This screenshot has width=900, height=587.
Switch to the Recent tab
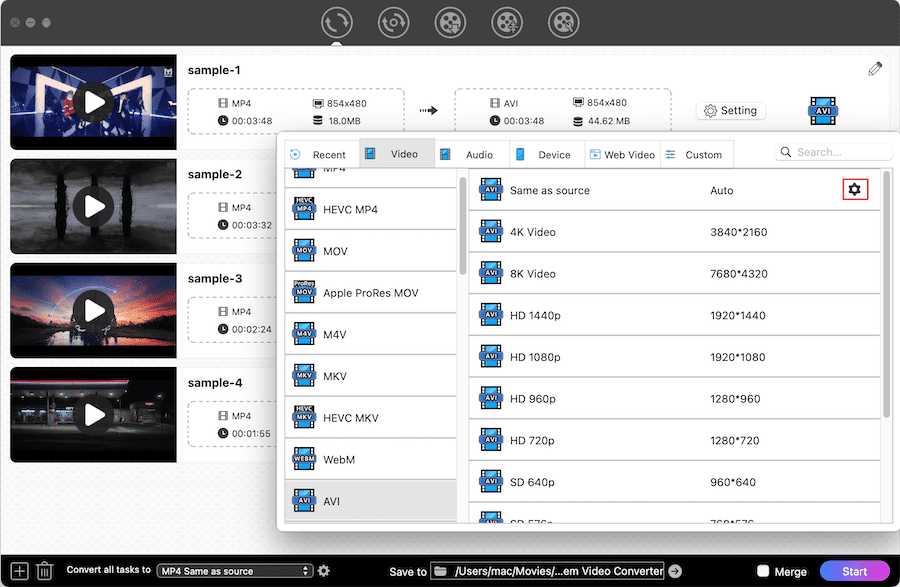point(322,154)
